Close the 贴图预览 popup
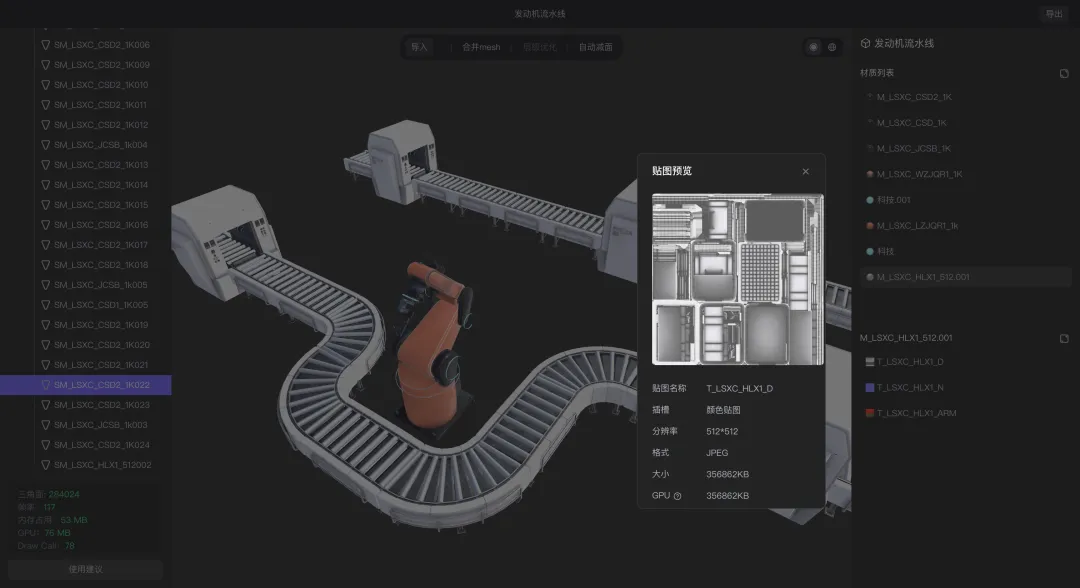1080x588 pixels. 805,171
